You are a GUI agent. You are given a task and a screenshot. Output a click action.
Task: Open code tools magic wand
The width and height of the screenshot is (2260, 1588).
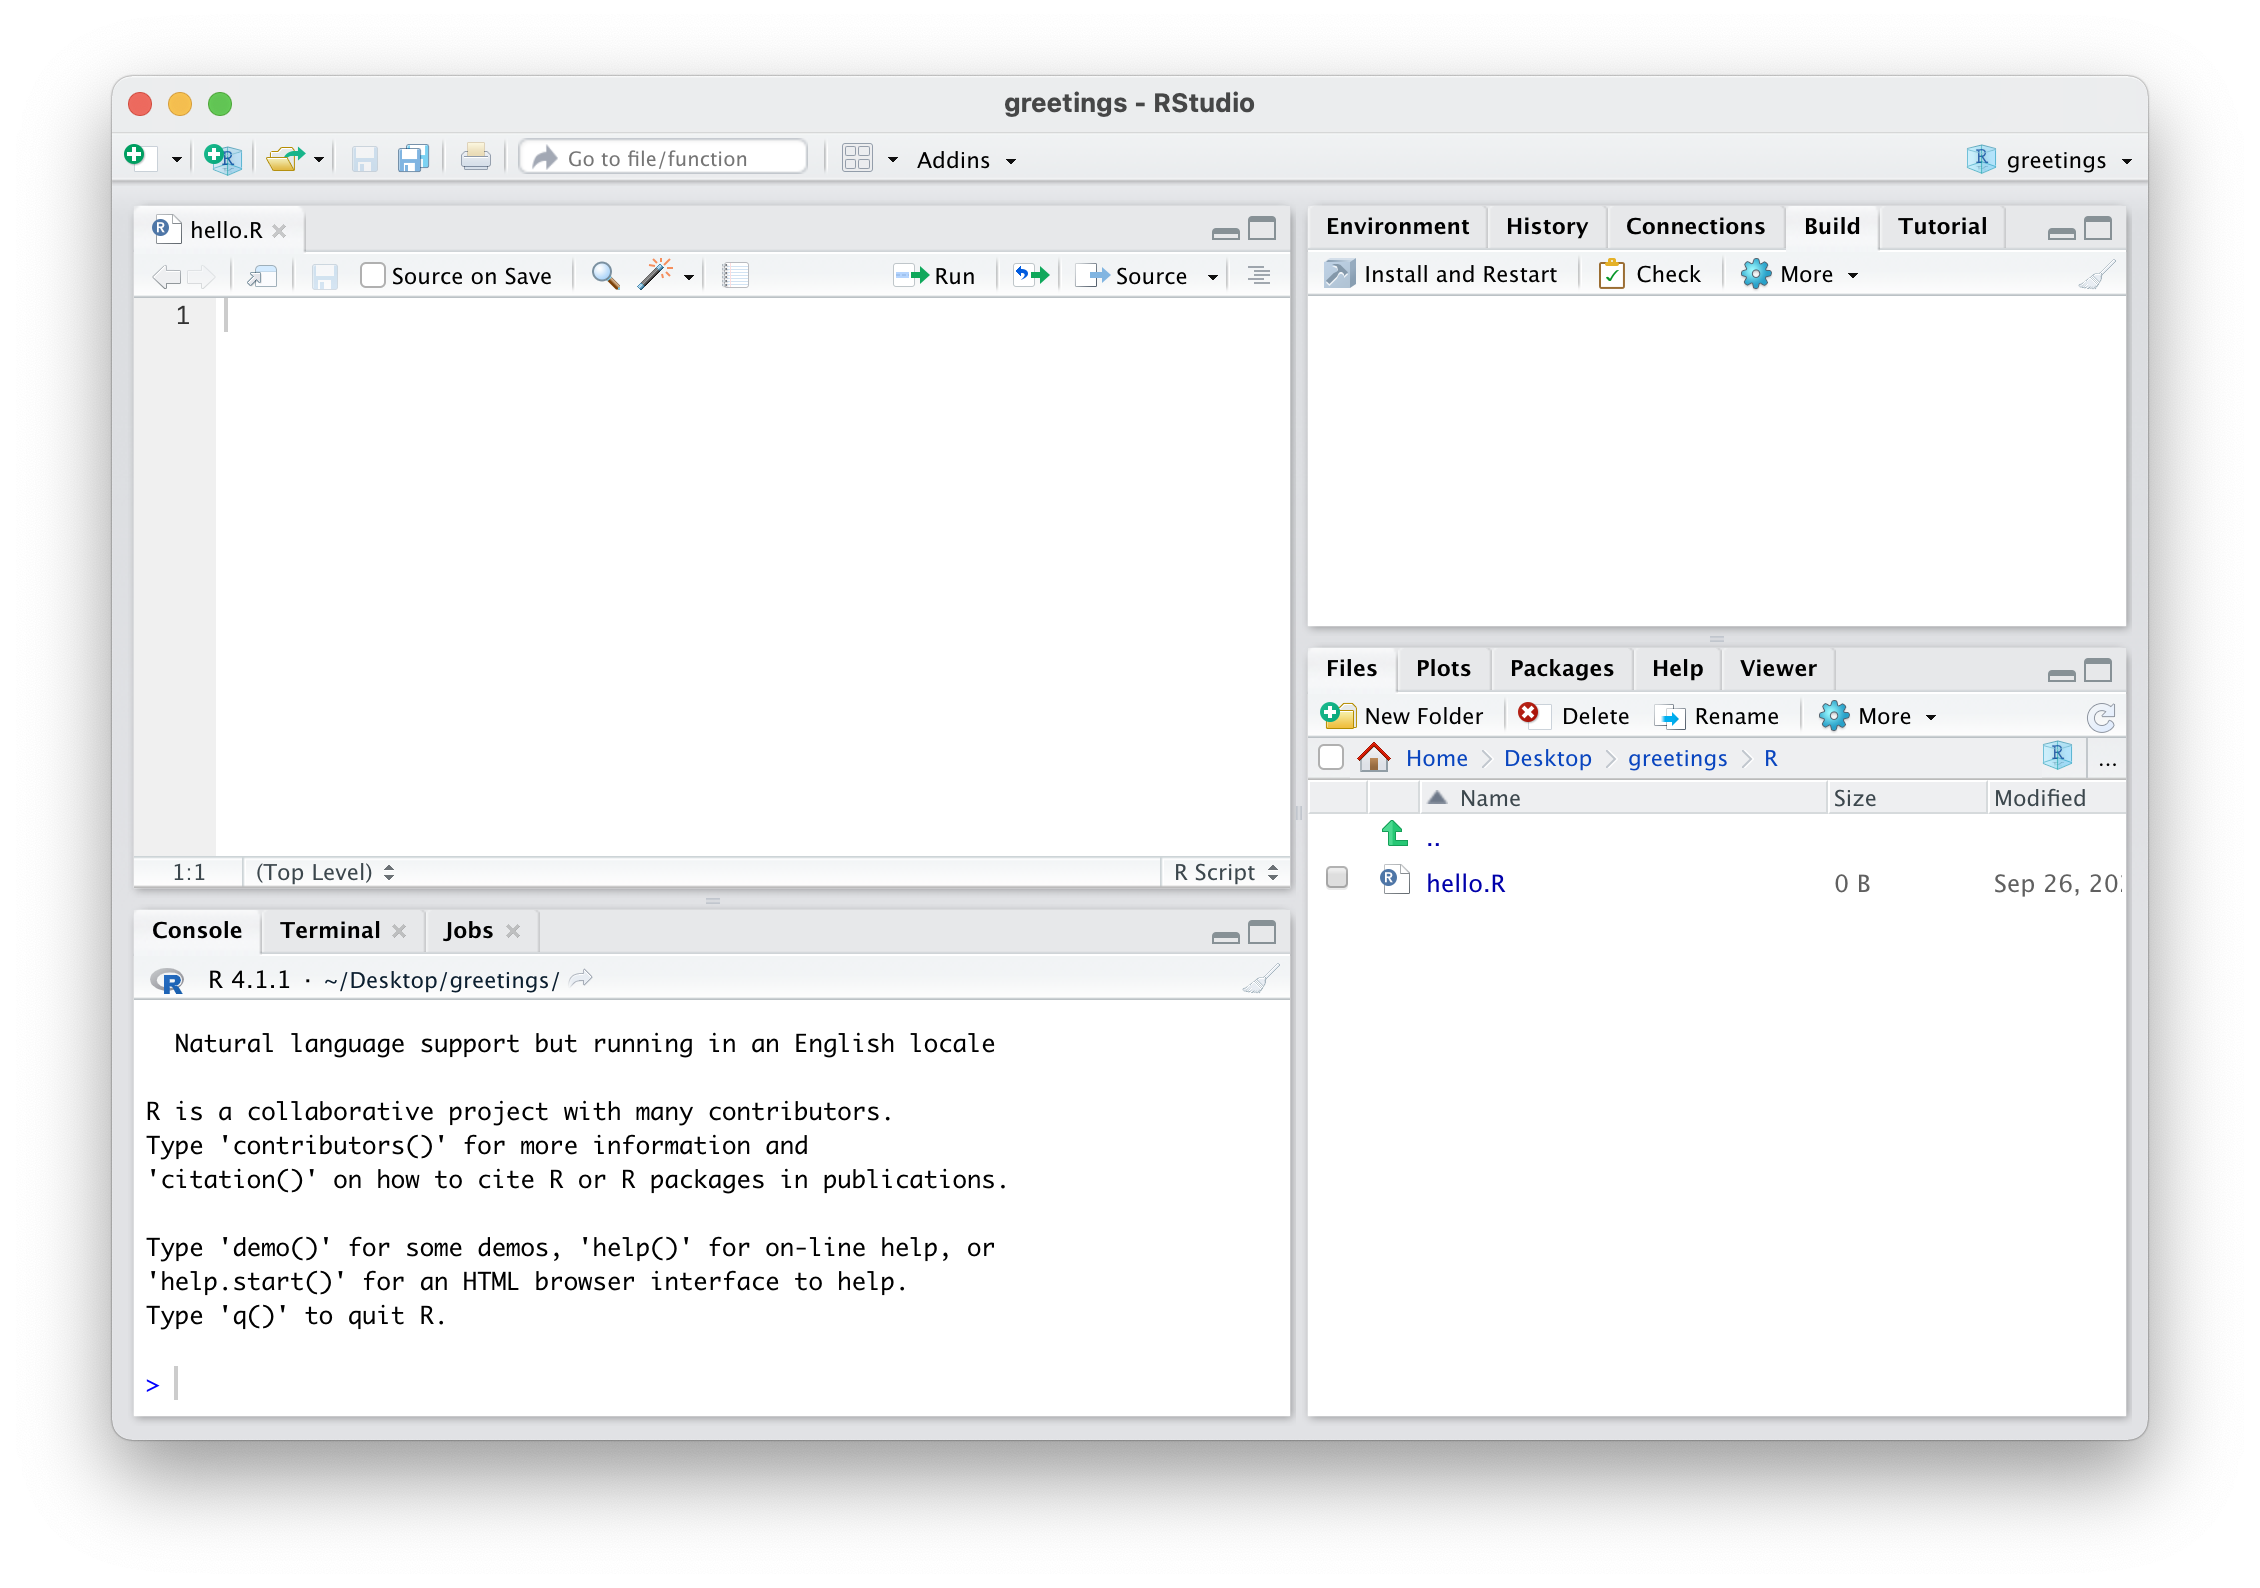pos(655,274)
